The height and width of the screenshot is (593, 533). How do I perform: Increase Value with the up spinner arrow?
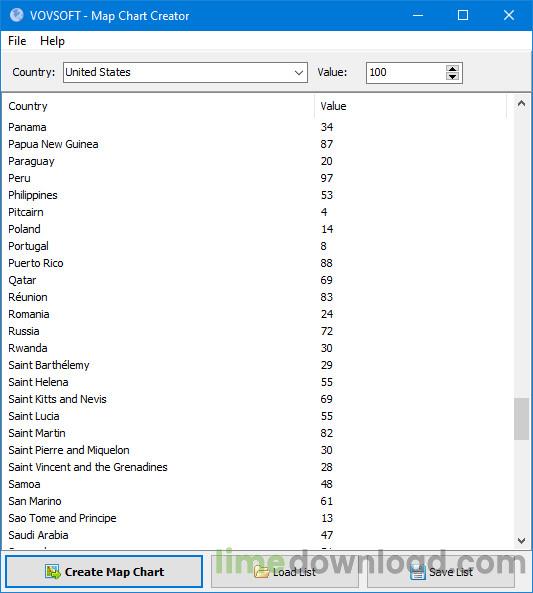pos(452,68)
